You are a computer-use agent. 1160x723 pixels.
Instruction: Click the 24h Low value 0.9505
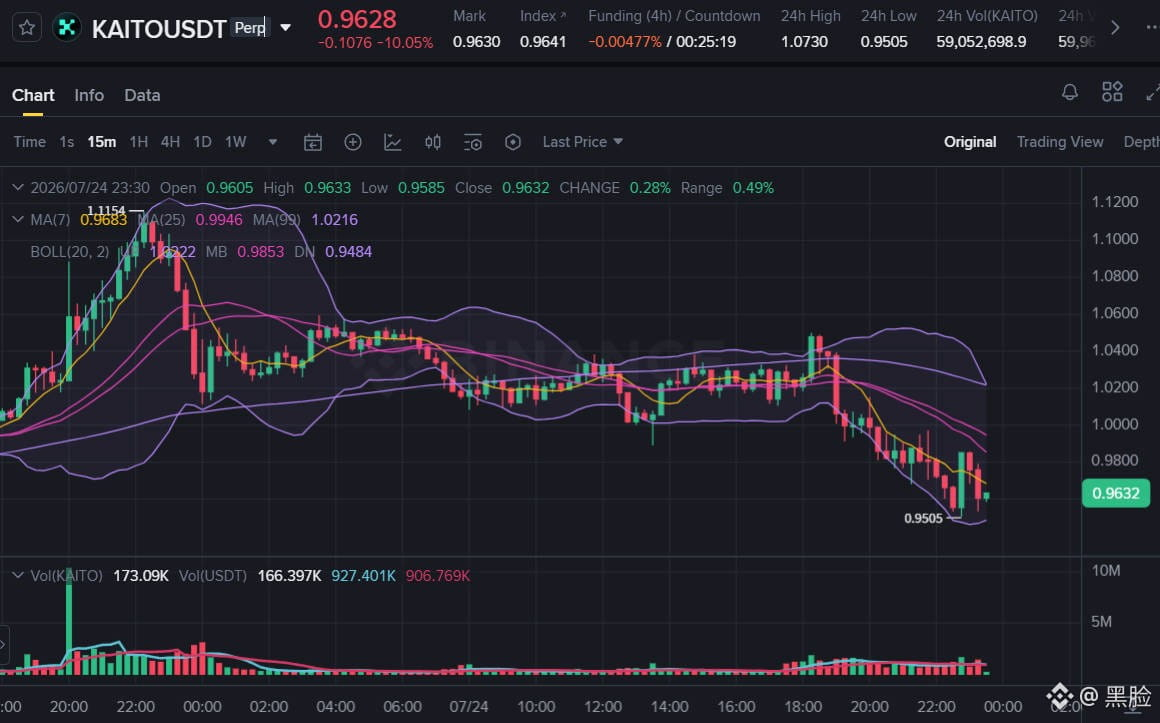tap(884, 42)
